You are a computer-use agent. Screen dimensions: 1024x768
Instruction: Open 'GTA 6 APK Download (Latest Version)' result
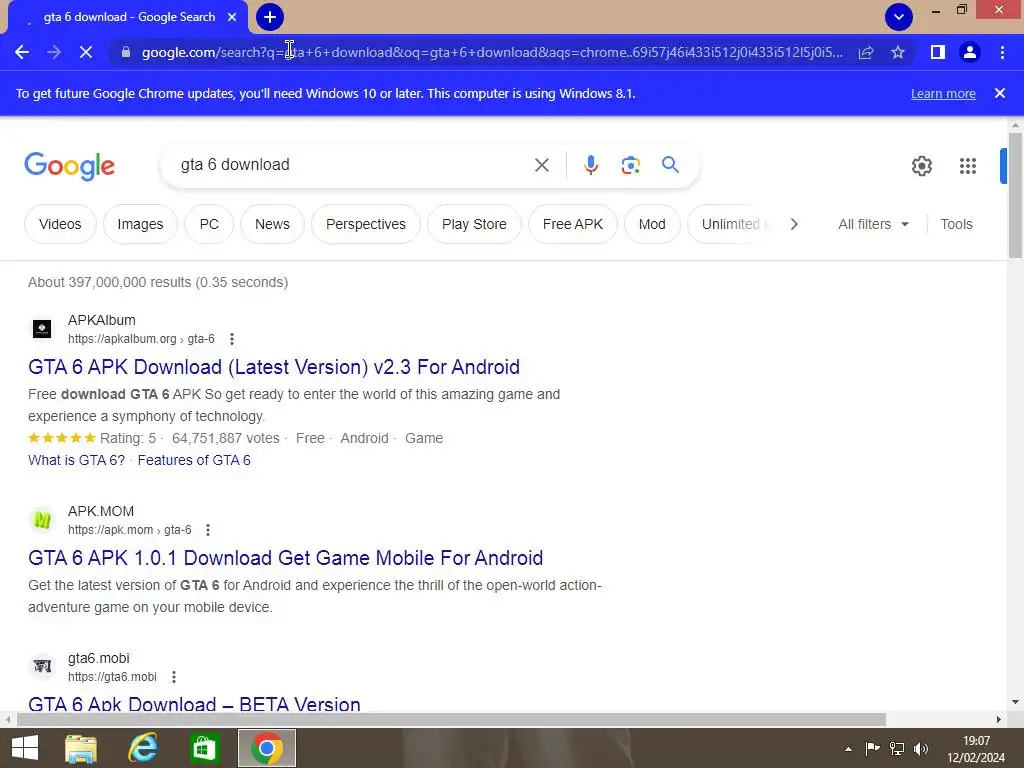274,367
